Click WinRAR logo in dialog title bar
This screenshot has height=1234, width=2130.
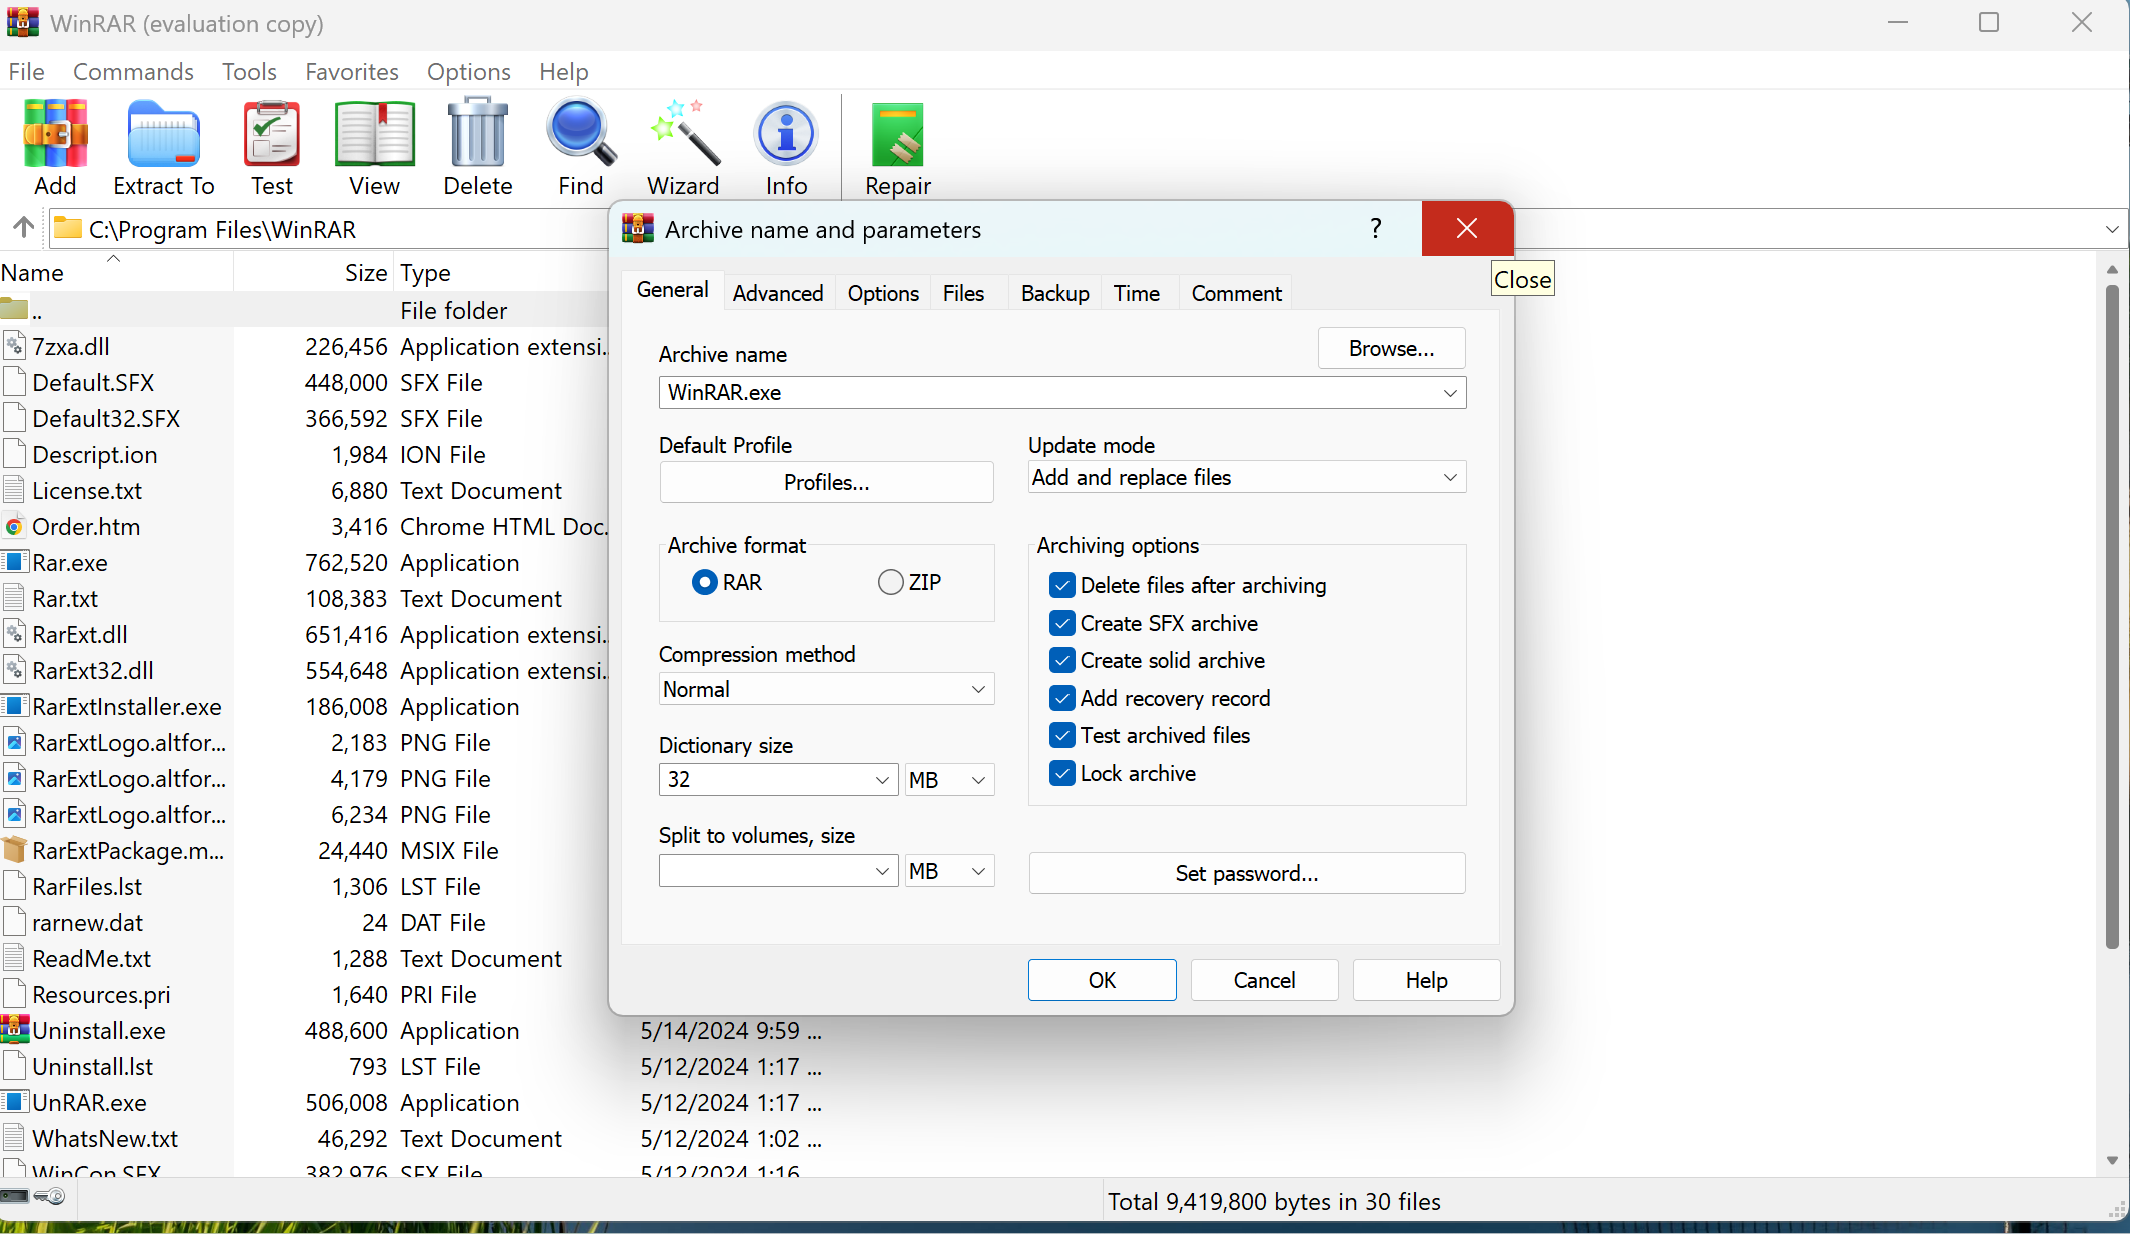[x=638, y=229]
